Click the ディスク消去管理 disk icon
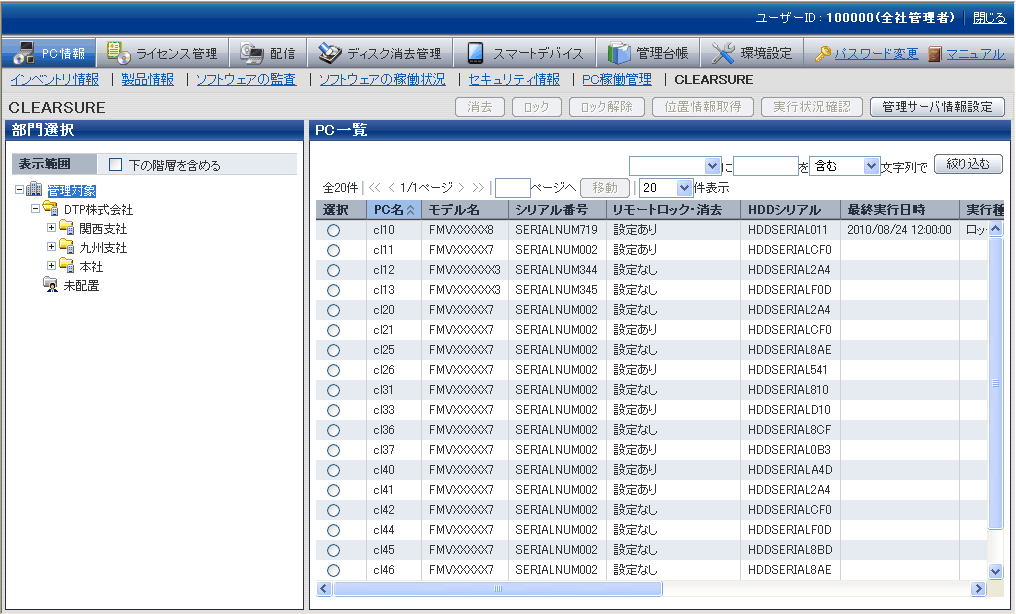 click(x=330, y=53)
